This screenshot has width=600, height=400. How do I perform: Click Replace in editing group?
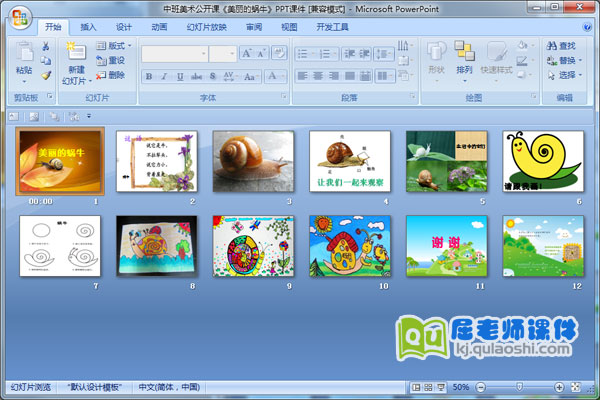tap(564, 60)
